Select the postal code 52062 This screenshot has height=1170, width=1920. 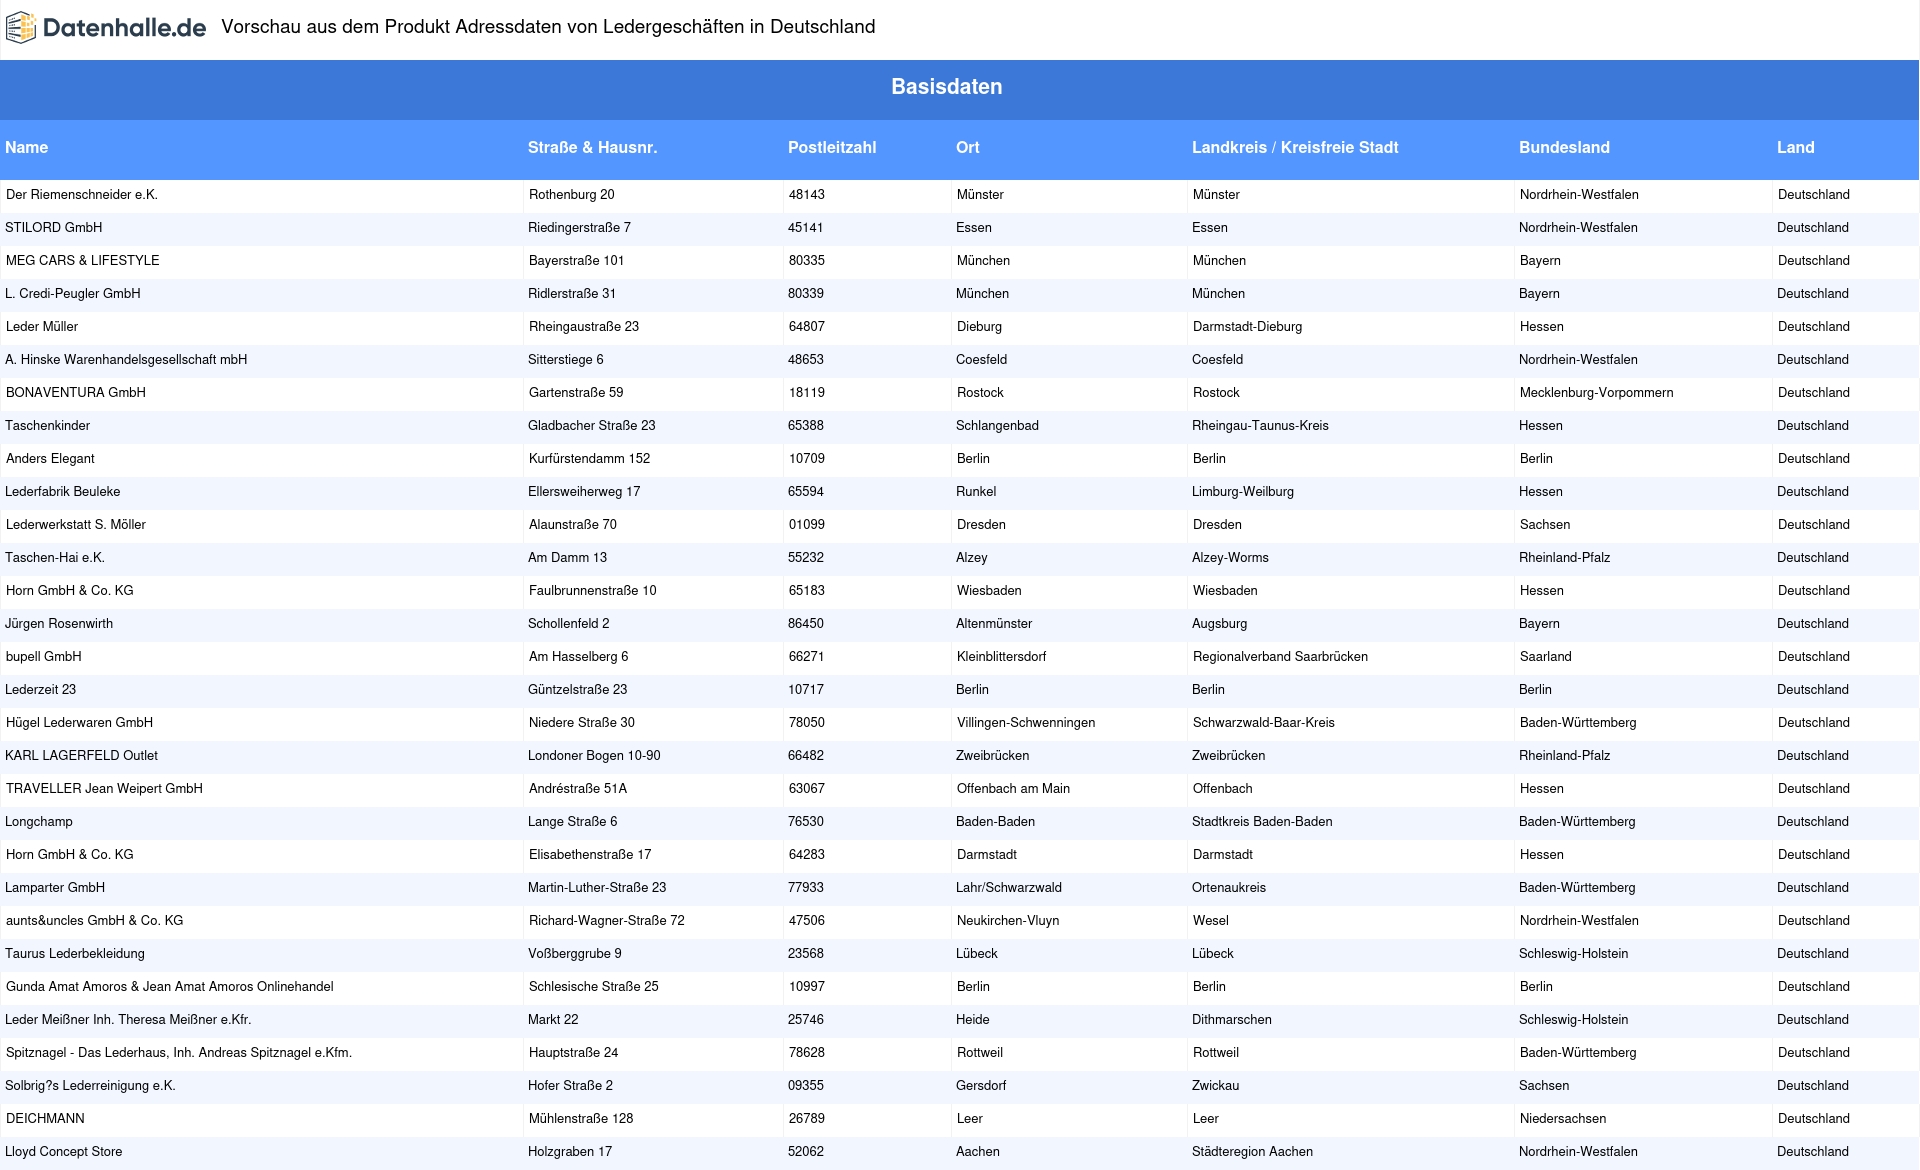(x=806, y=1151)
